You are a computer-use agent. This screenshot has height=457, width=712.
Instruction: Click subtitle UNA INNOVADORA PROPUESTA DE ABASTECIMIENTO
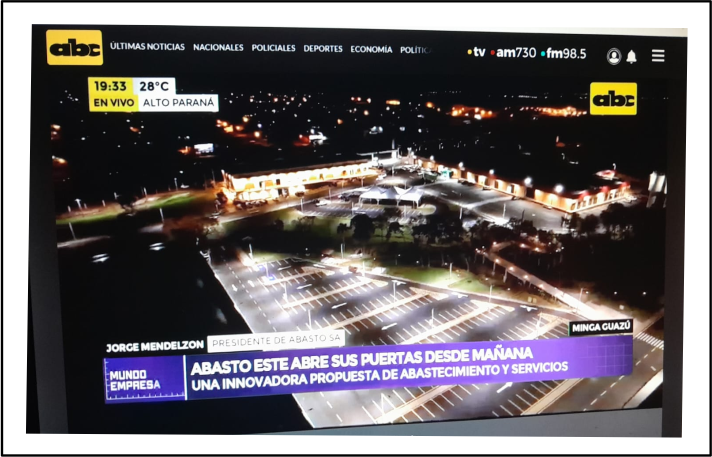pos(379,377)
